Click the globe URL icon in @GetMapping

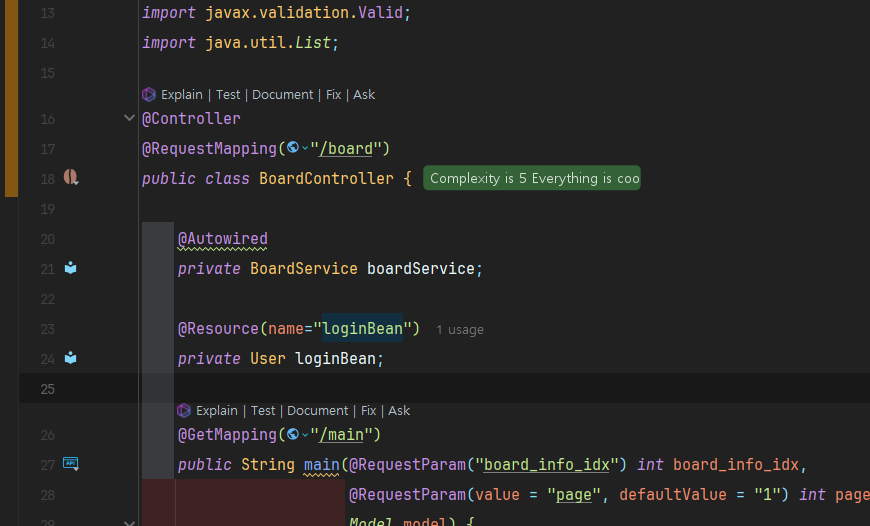coord(293,434)
